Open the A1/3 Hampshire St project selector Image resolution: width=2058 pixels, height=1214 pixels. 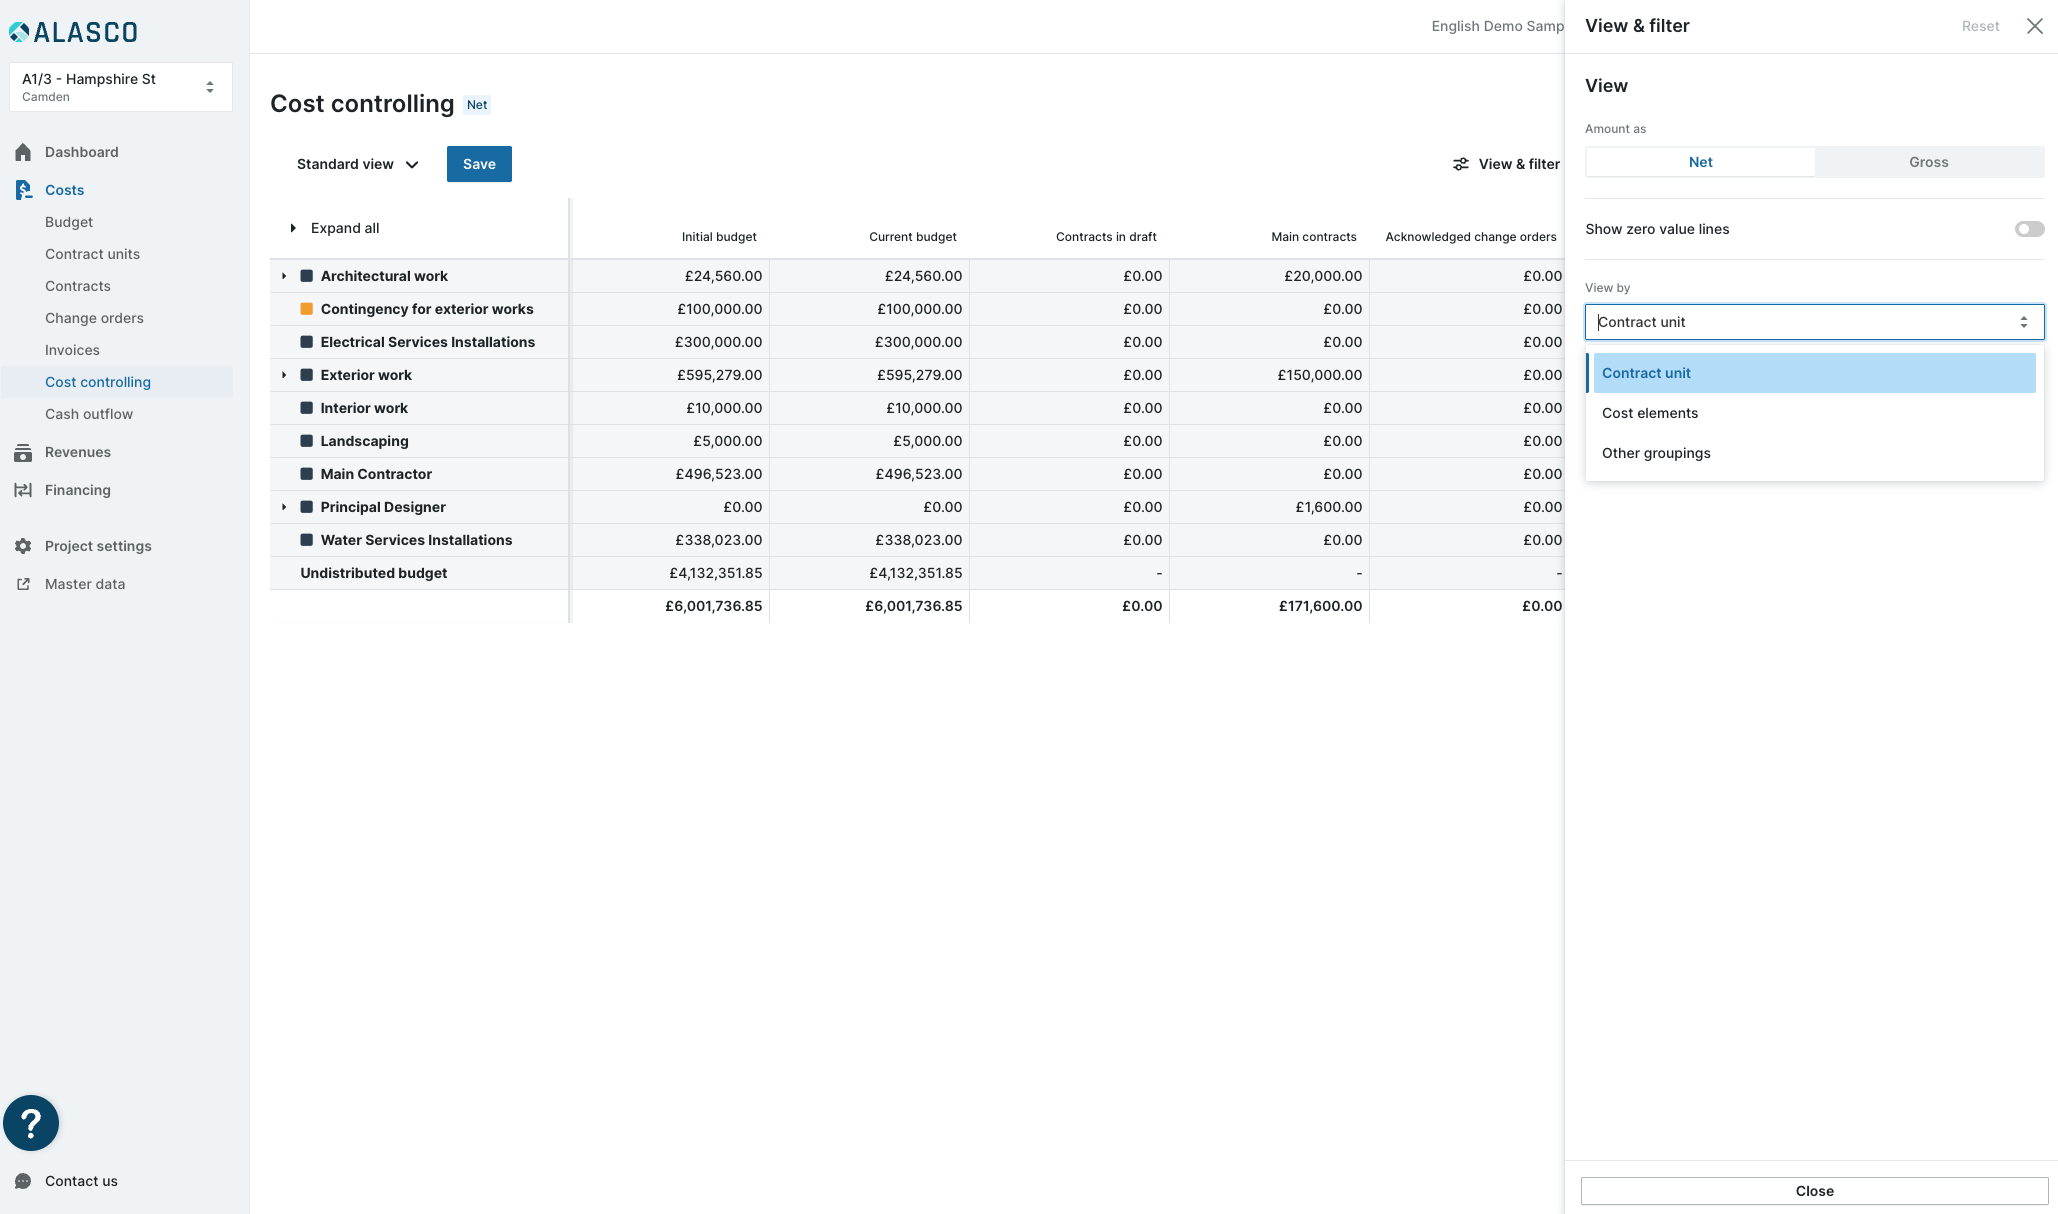pos(120,87)
